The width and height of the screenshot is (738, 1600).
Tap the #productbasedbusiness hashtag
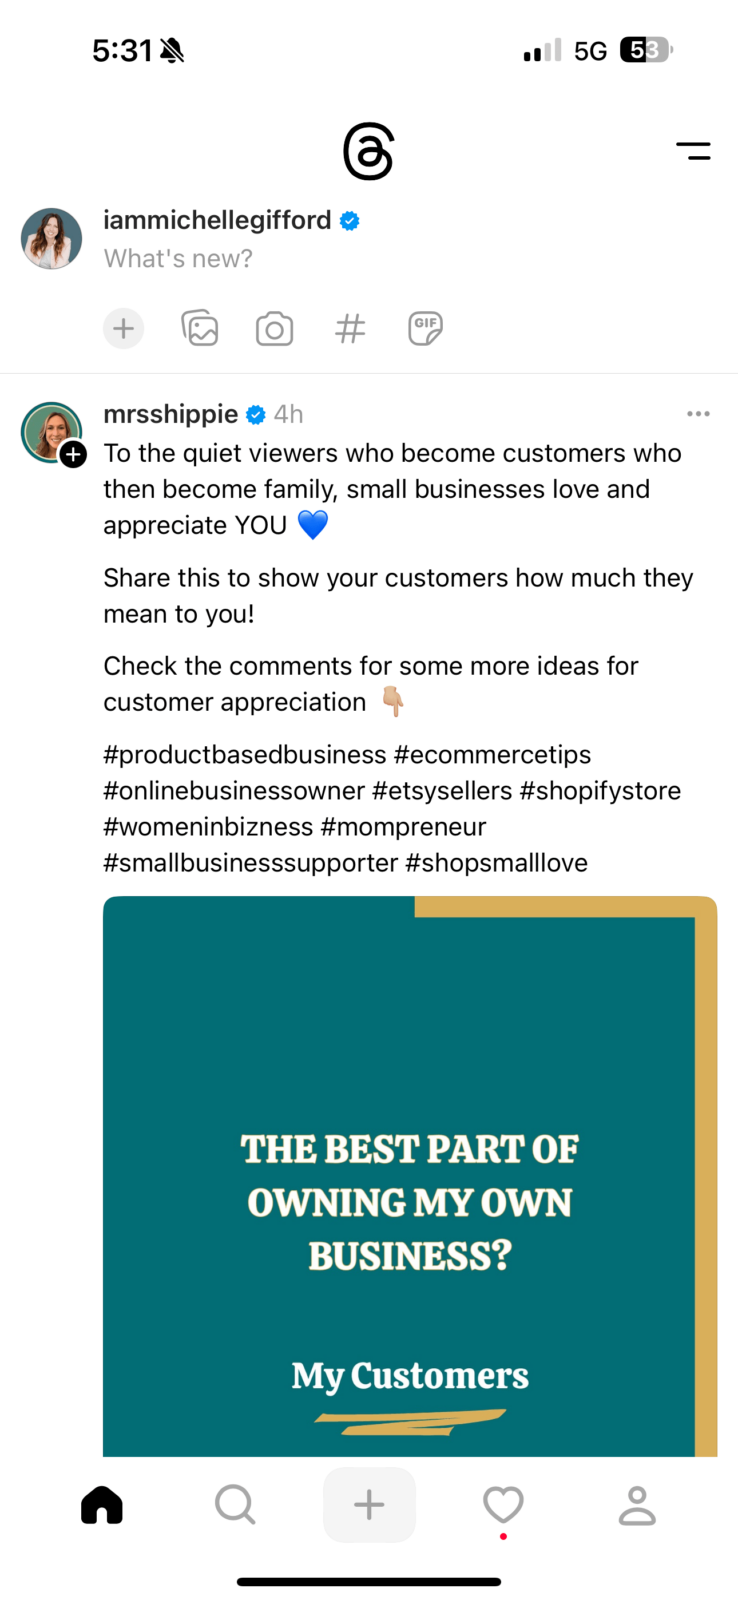click(244, 754)
